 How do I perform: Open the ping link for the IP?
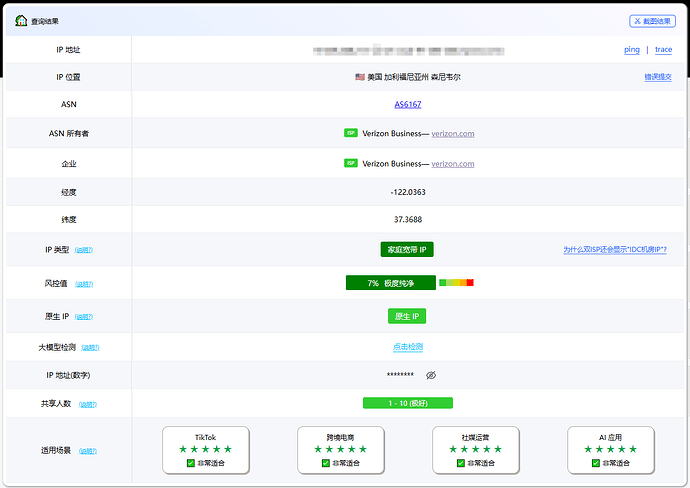pyautogui.click(x=631, y=50)
